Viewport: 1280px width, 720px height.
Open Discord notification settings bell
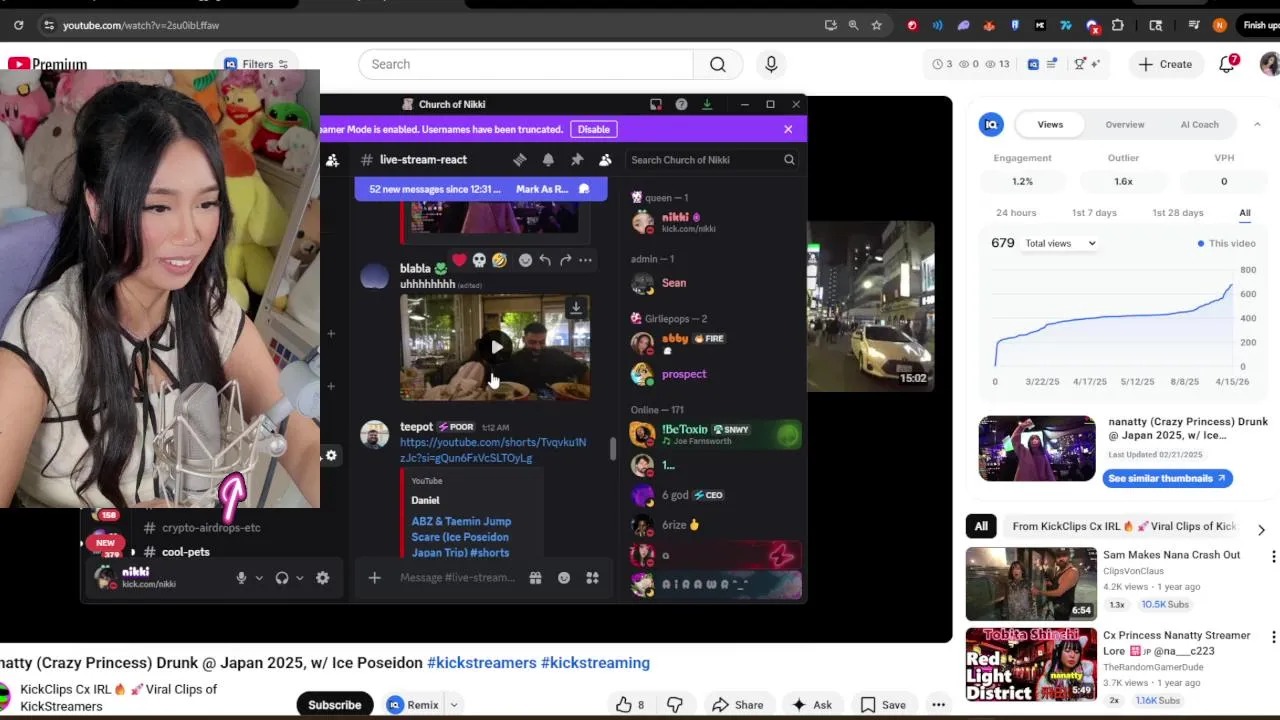[x=548, y=160]
